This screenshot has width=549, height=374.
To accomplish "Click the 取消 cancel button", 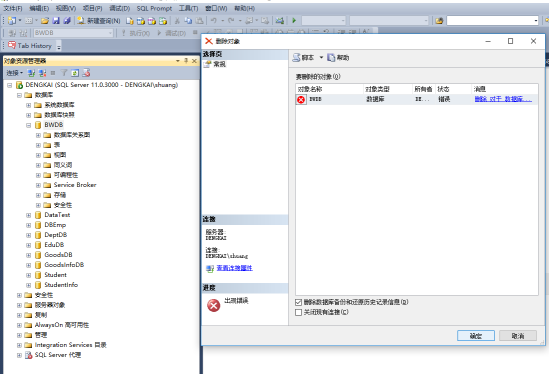I will coord(518,335).
